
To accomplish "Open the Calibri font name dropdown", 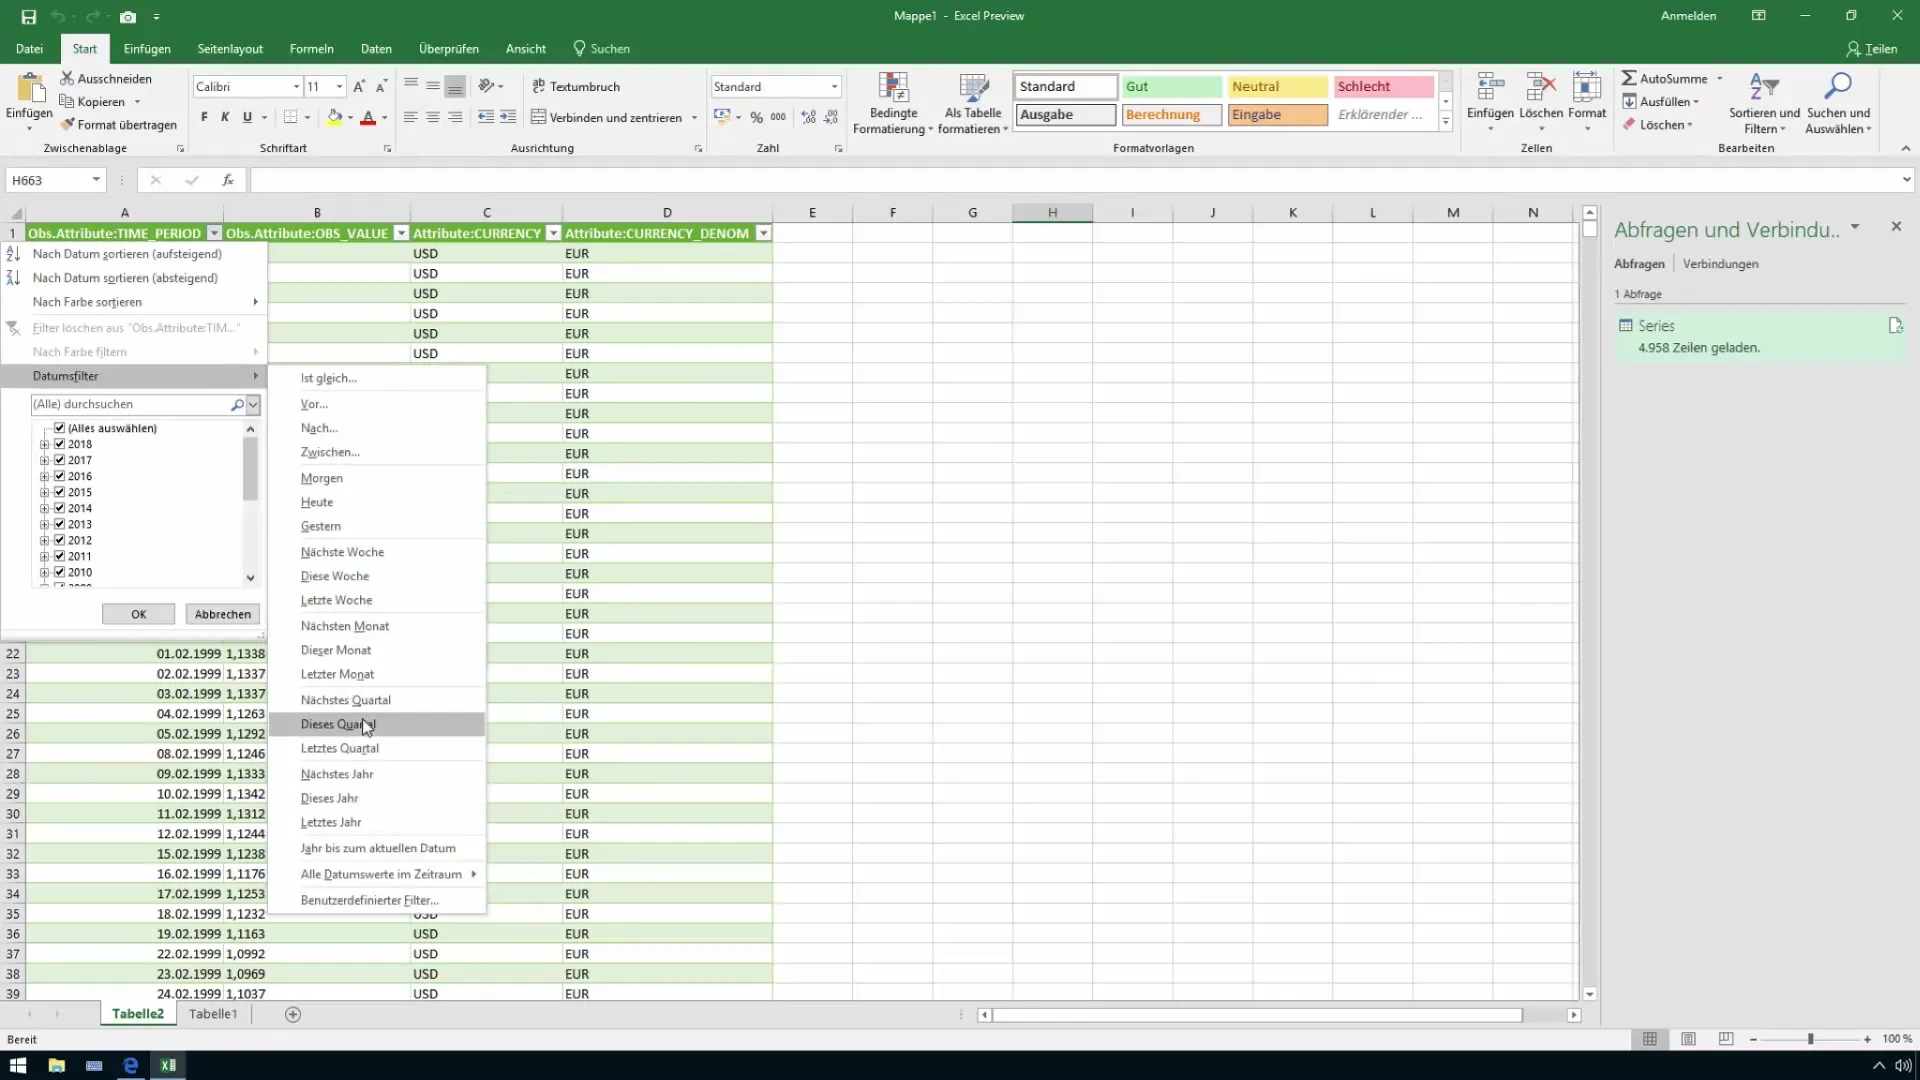I will pyautogui.click(x=296, y=87).
